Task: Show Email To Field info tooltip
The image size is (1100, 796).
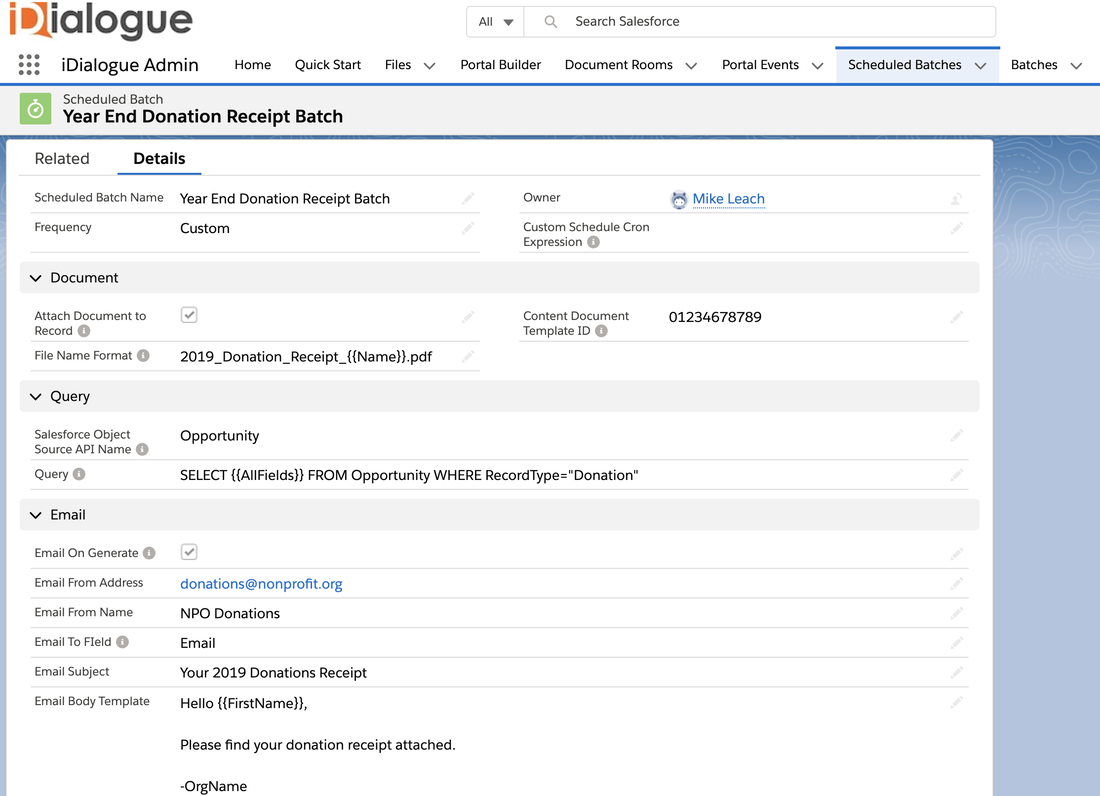Action: 122,642
